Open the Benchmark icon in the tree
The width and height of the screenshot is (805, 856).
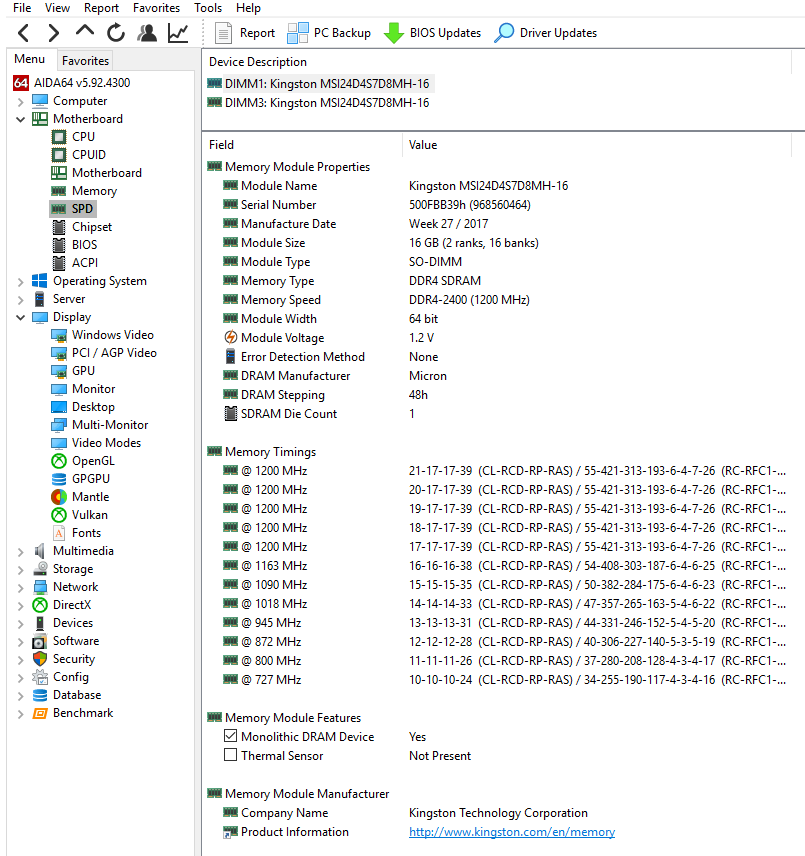click(40, 714)
